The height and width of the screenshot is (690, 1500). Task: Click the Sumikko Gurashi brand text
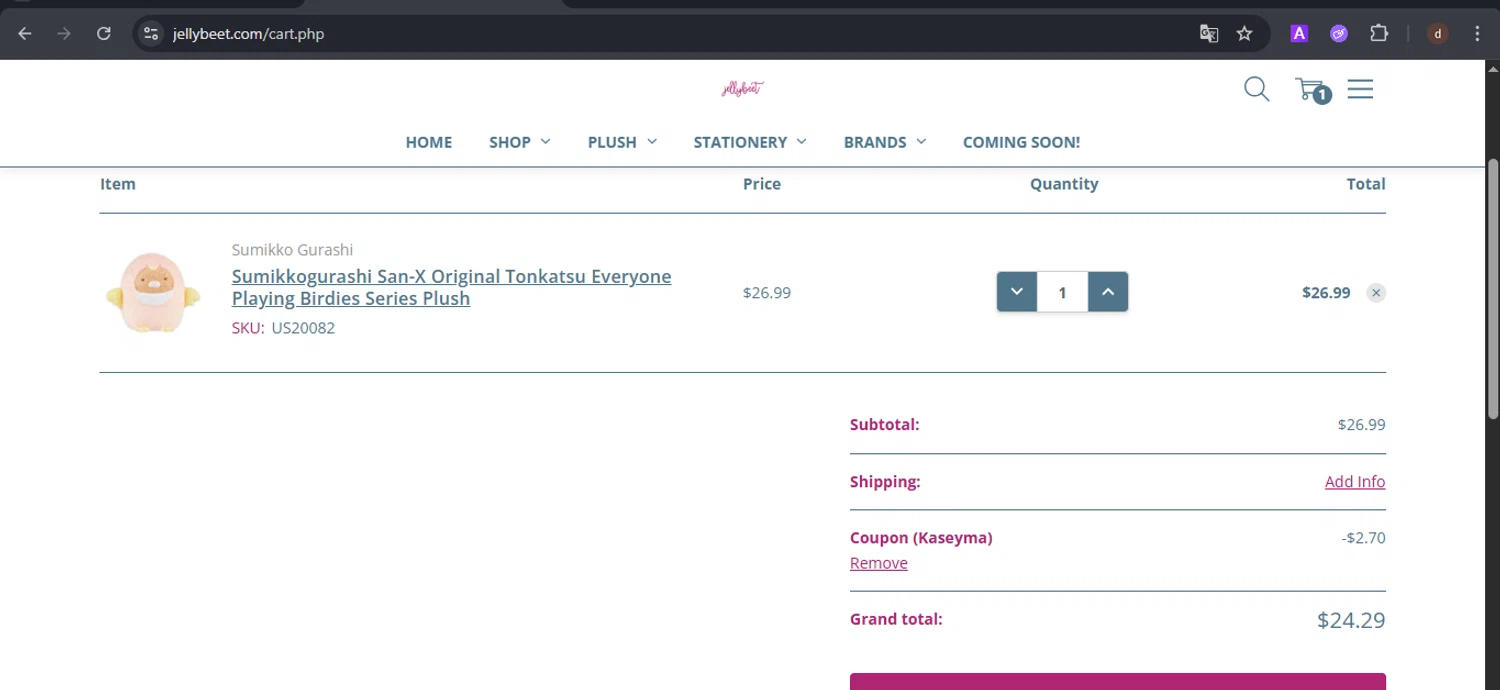pos(292,250)
